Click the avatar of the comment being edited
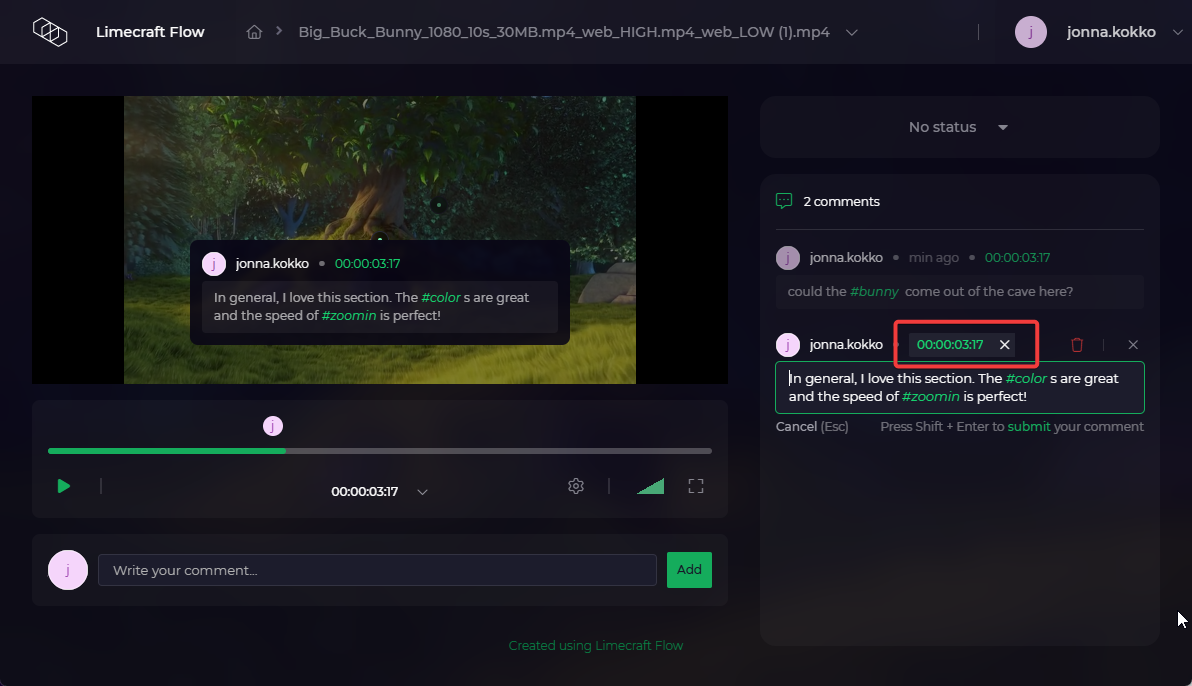1192x686 pixels. coord(788,345)
